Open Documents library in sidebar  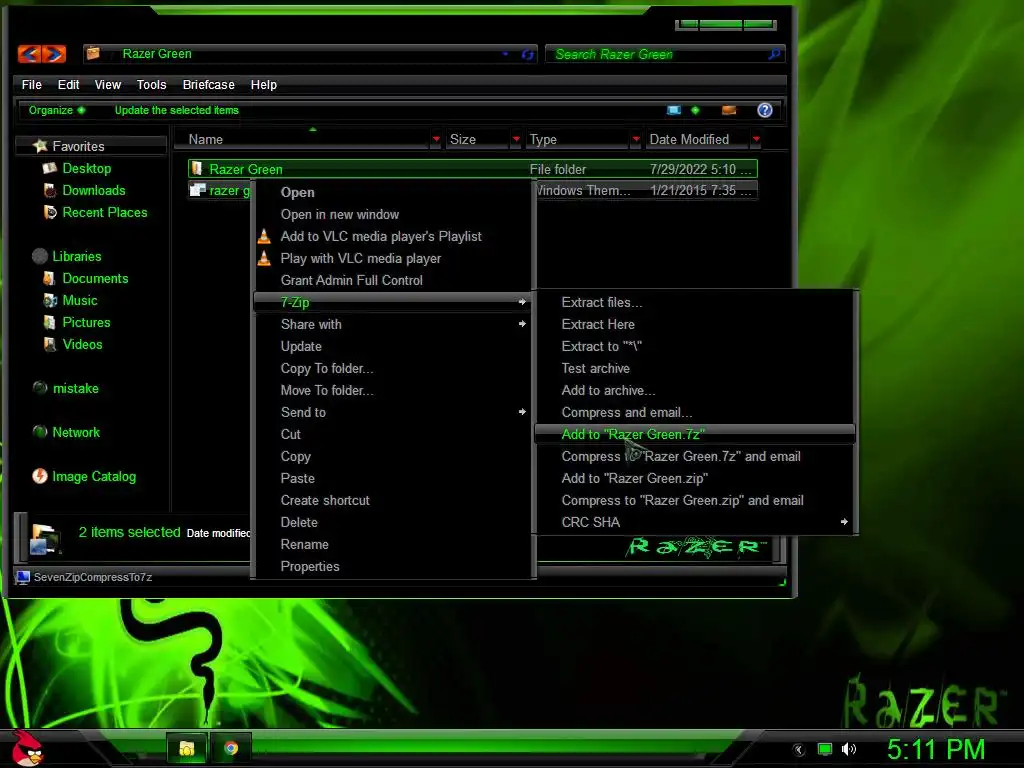95,278
